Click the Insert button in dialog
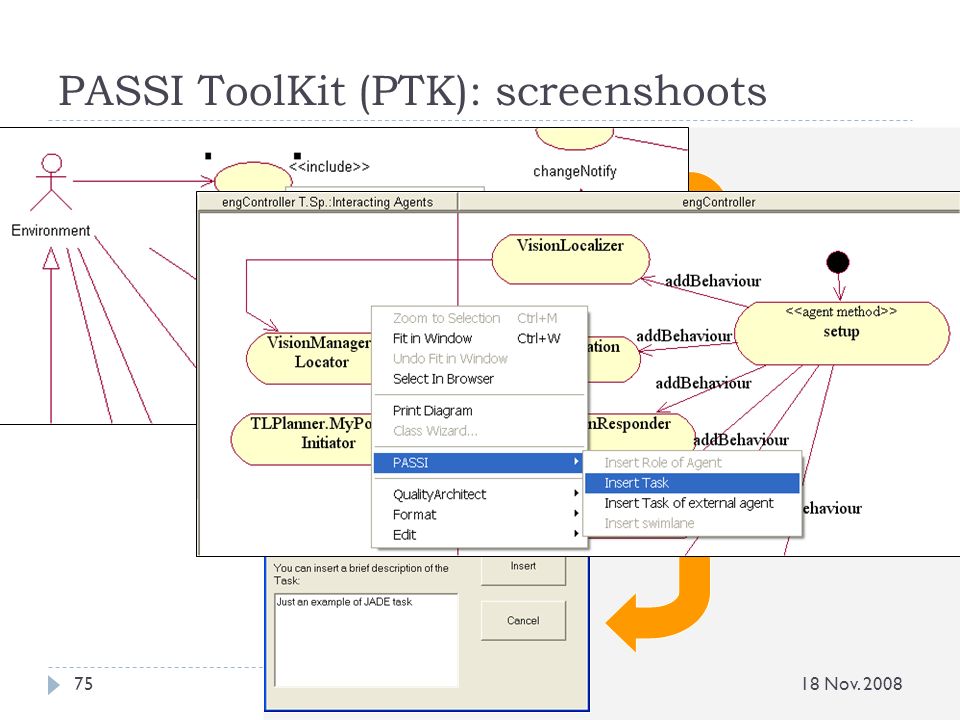Screen dimensions: 960x720 click(523, 569)
